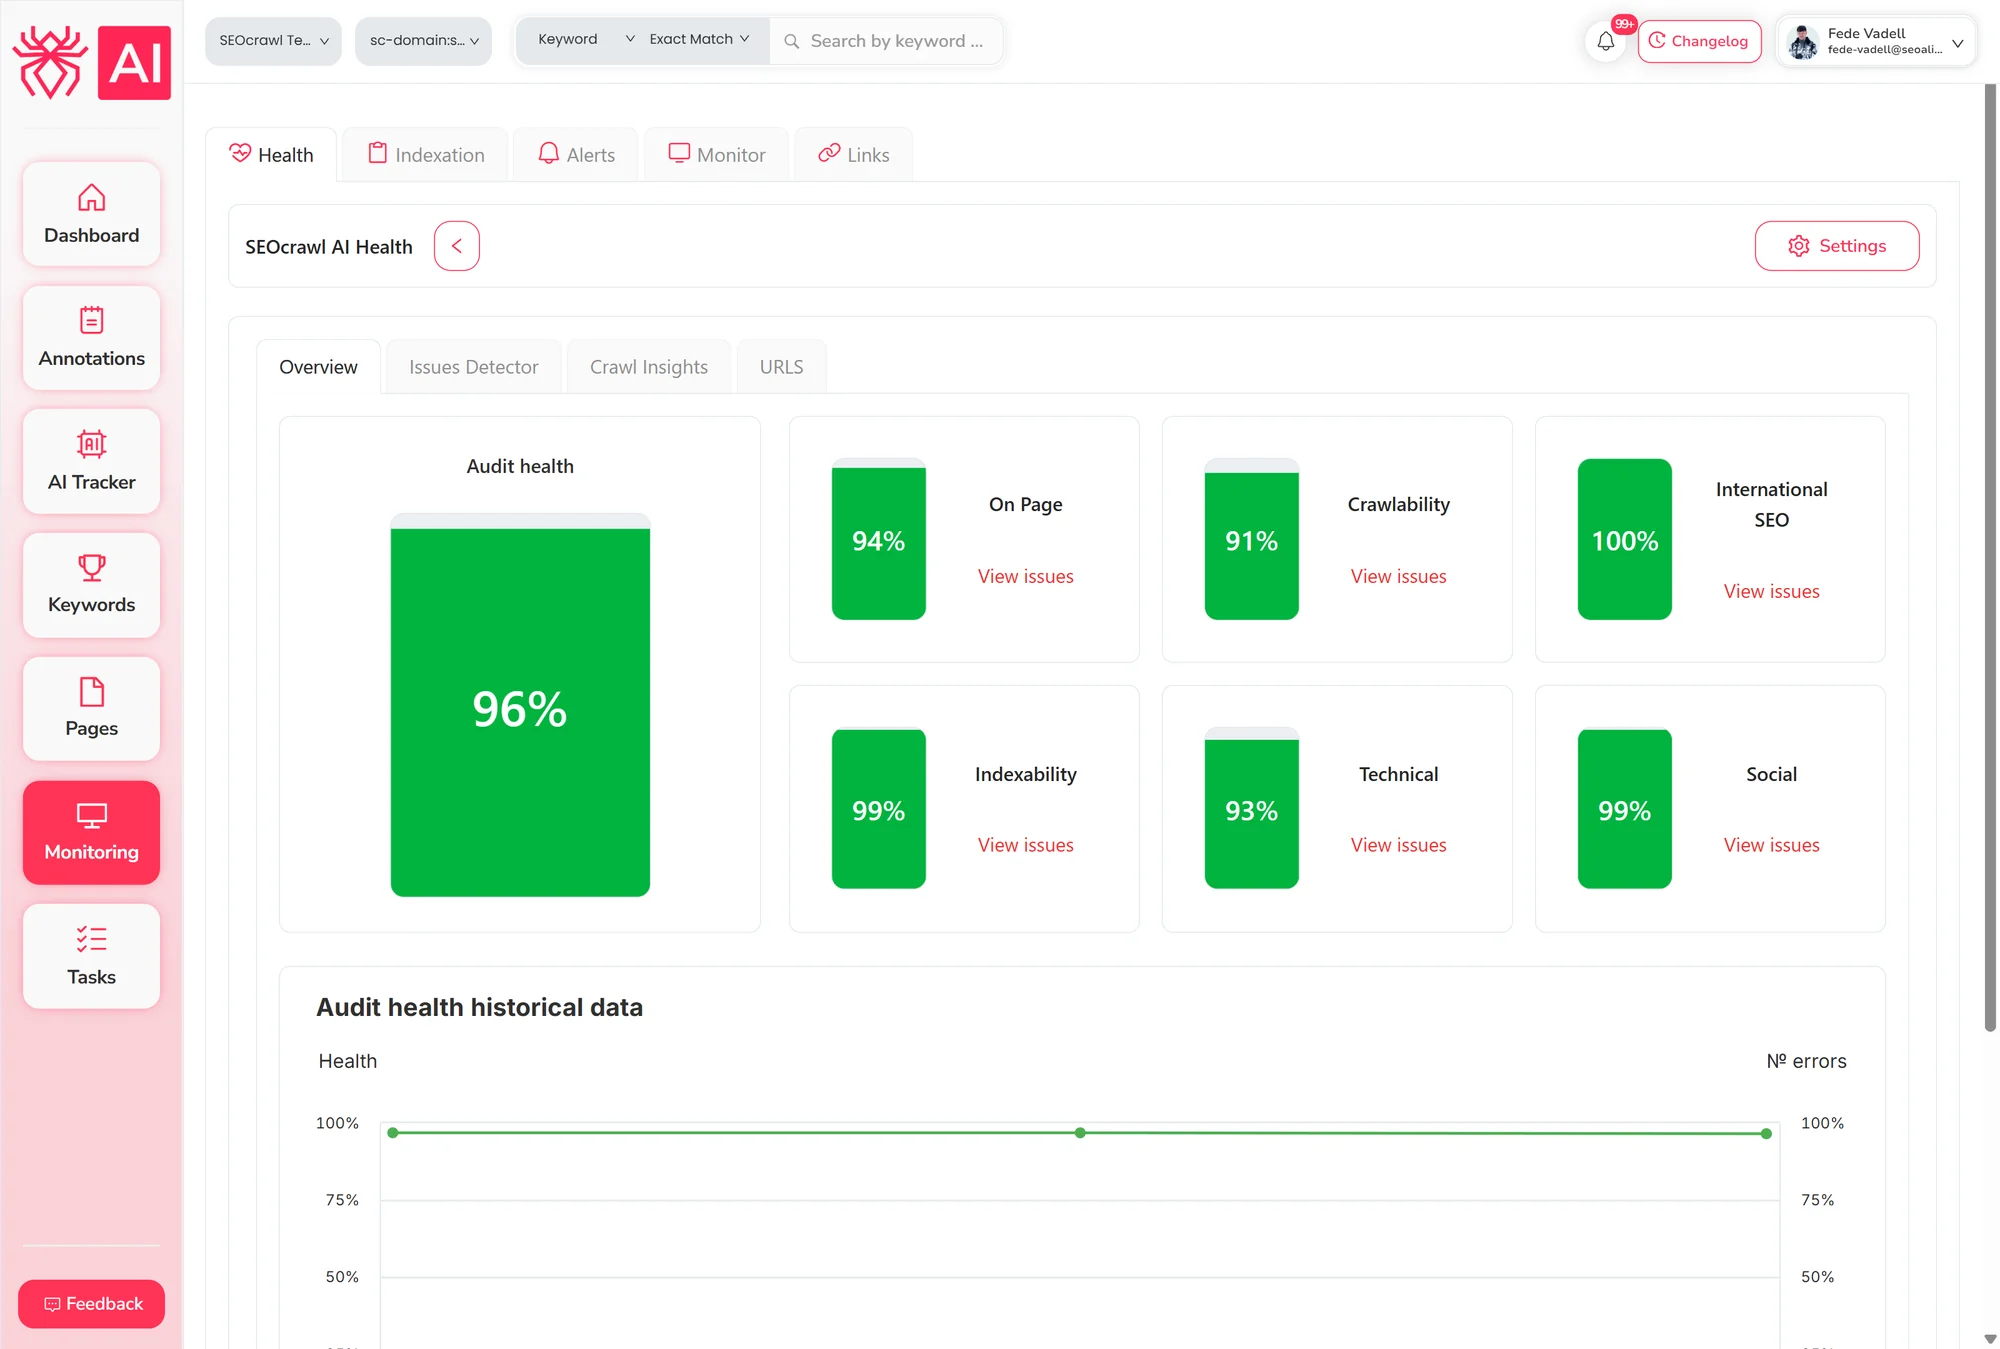
Task: Open the Feedback button
Action: pos(91,1304)
